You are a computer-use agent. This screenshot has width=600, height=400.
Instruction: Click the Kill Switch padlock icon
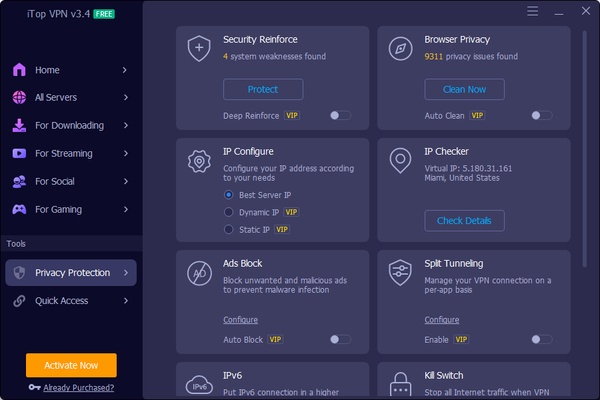point(400,384)
